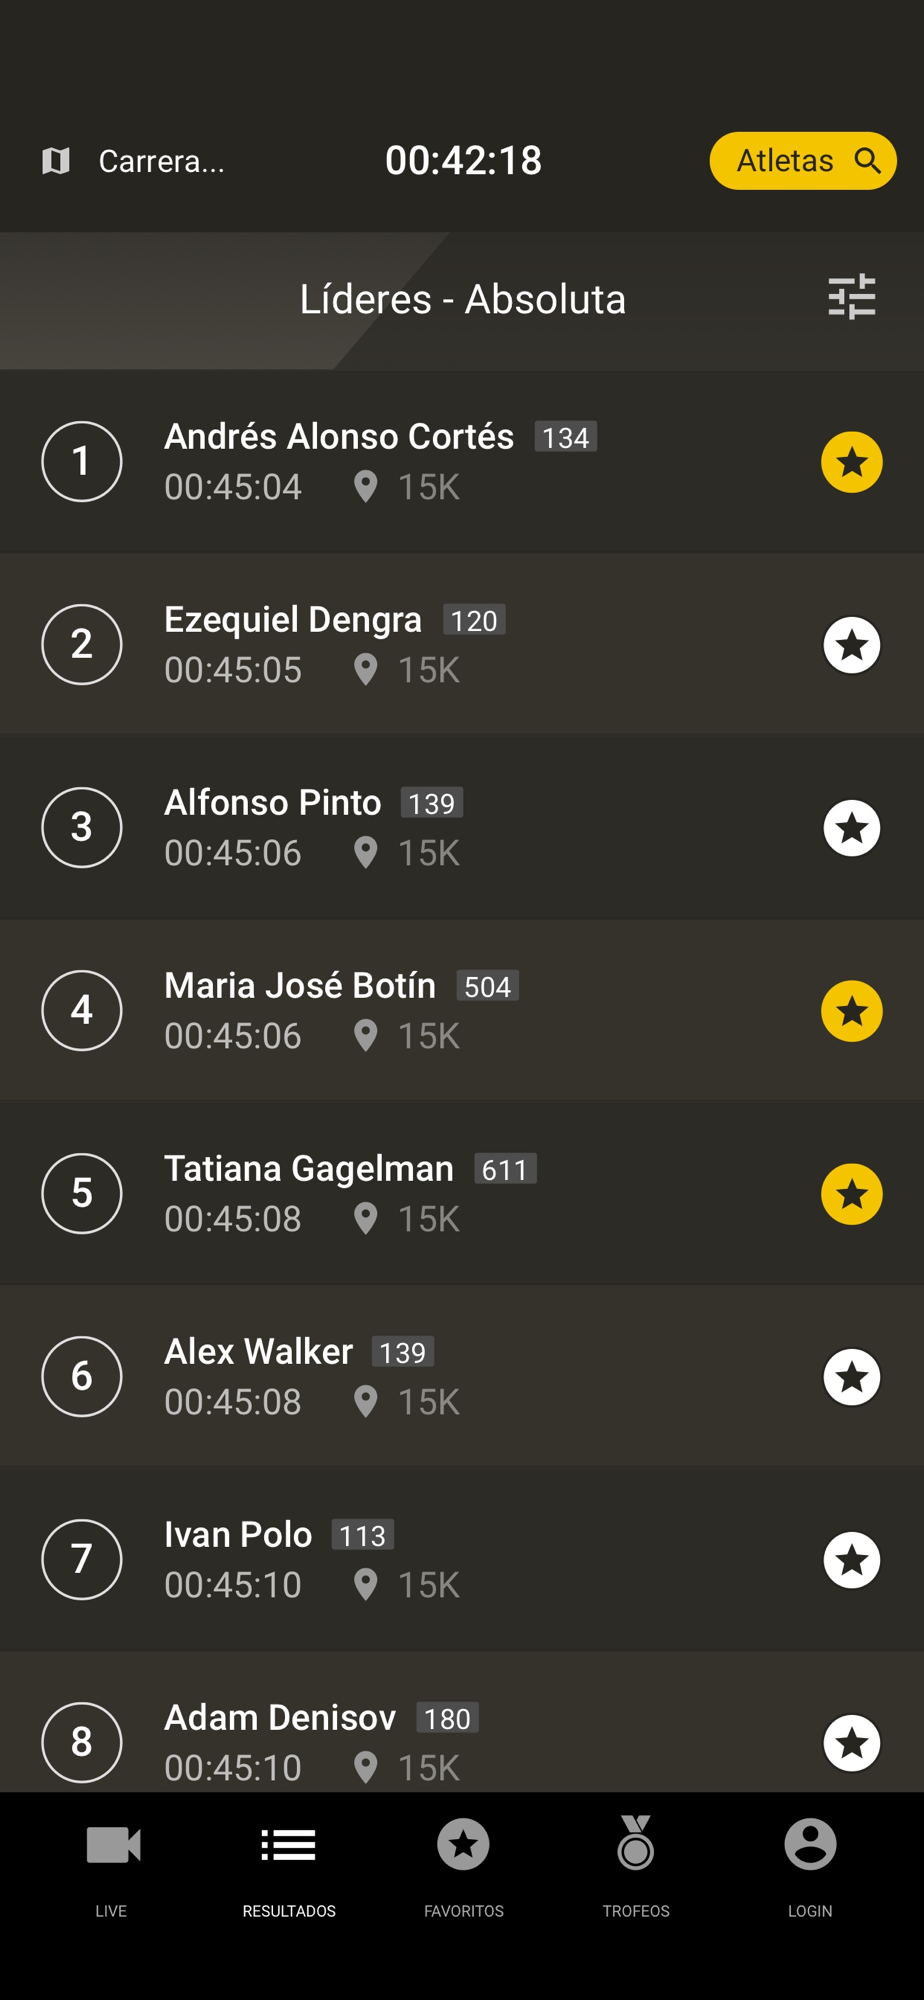Viewport: 924px width, 2000px height.
Task: Mark Ezequiel Dengra as favorite
Action: [852, 645]
